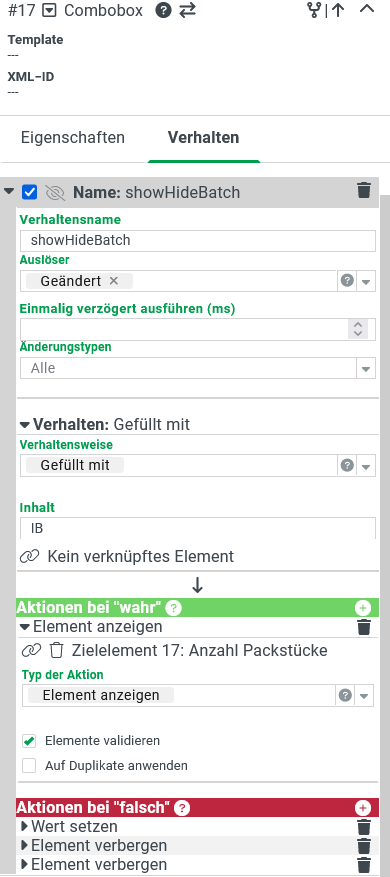The height and width of the screenshot is (877, 390).
Task: Open the branch hierarchy icon in header
Action: [314, 10]
